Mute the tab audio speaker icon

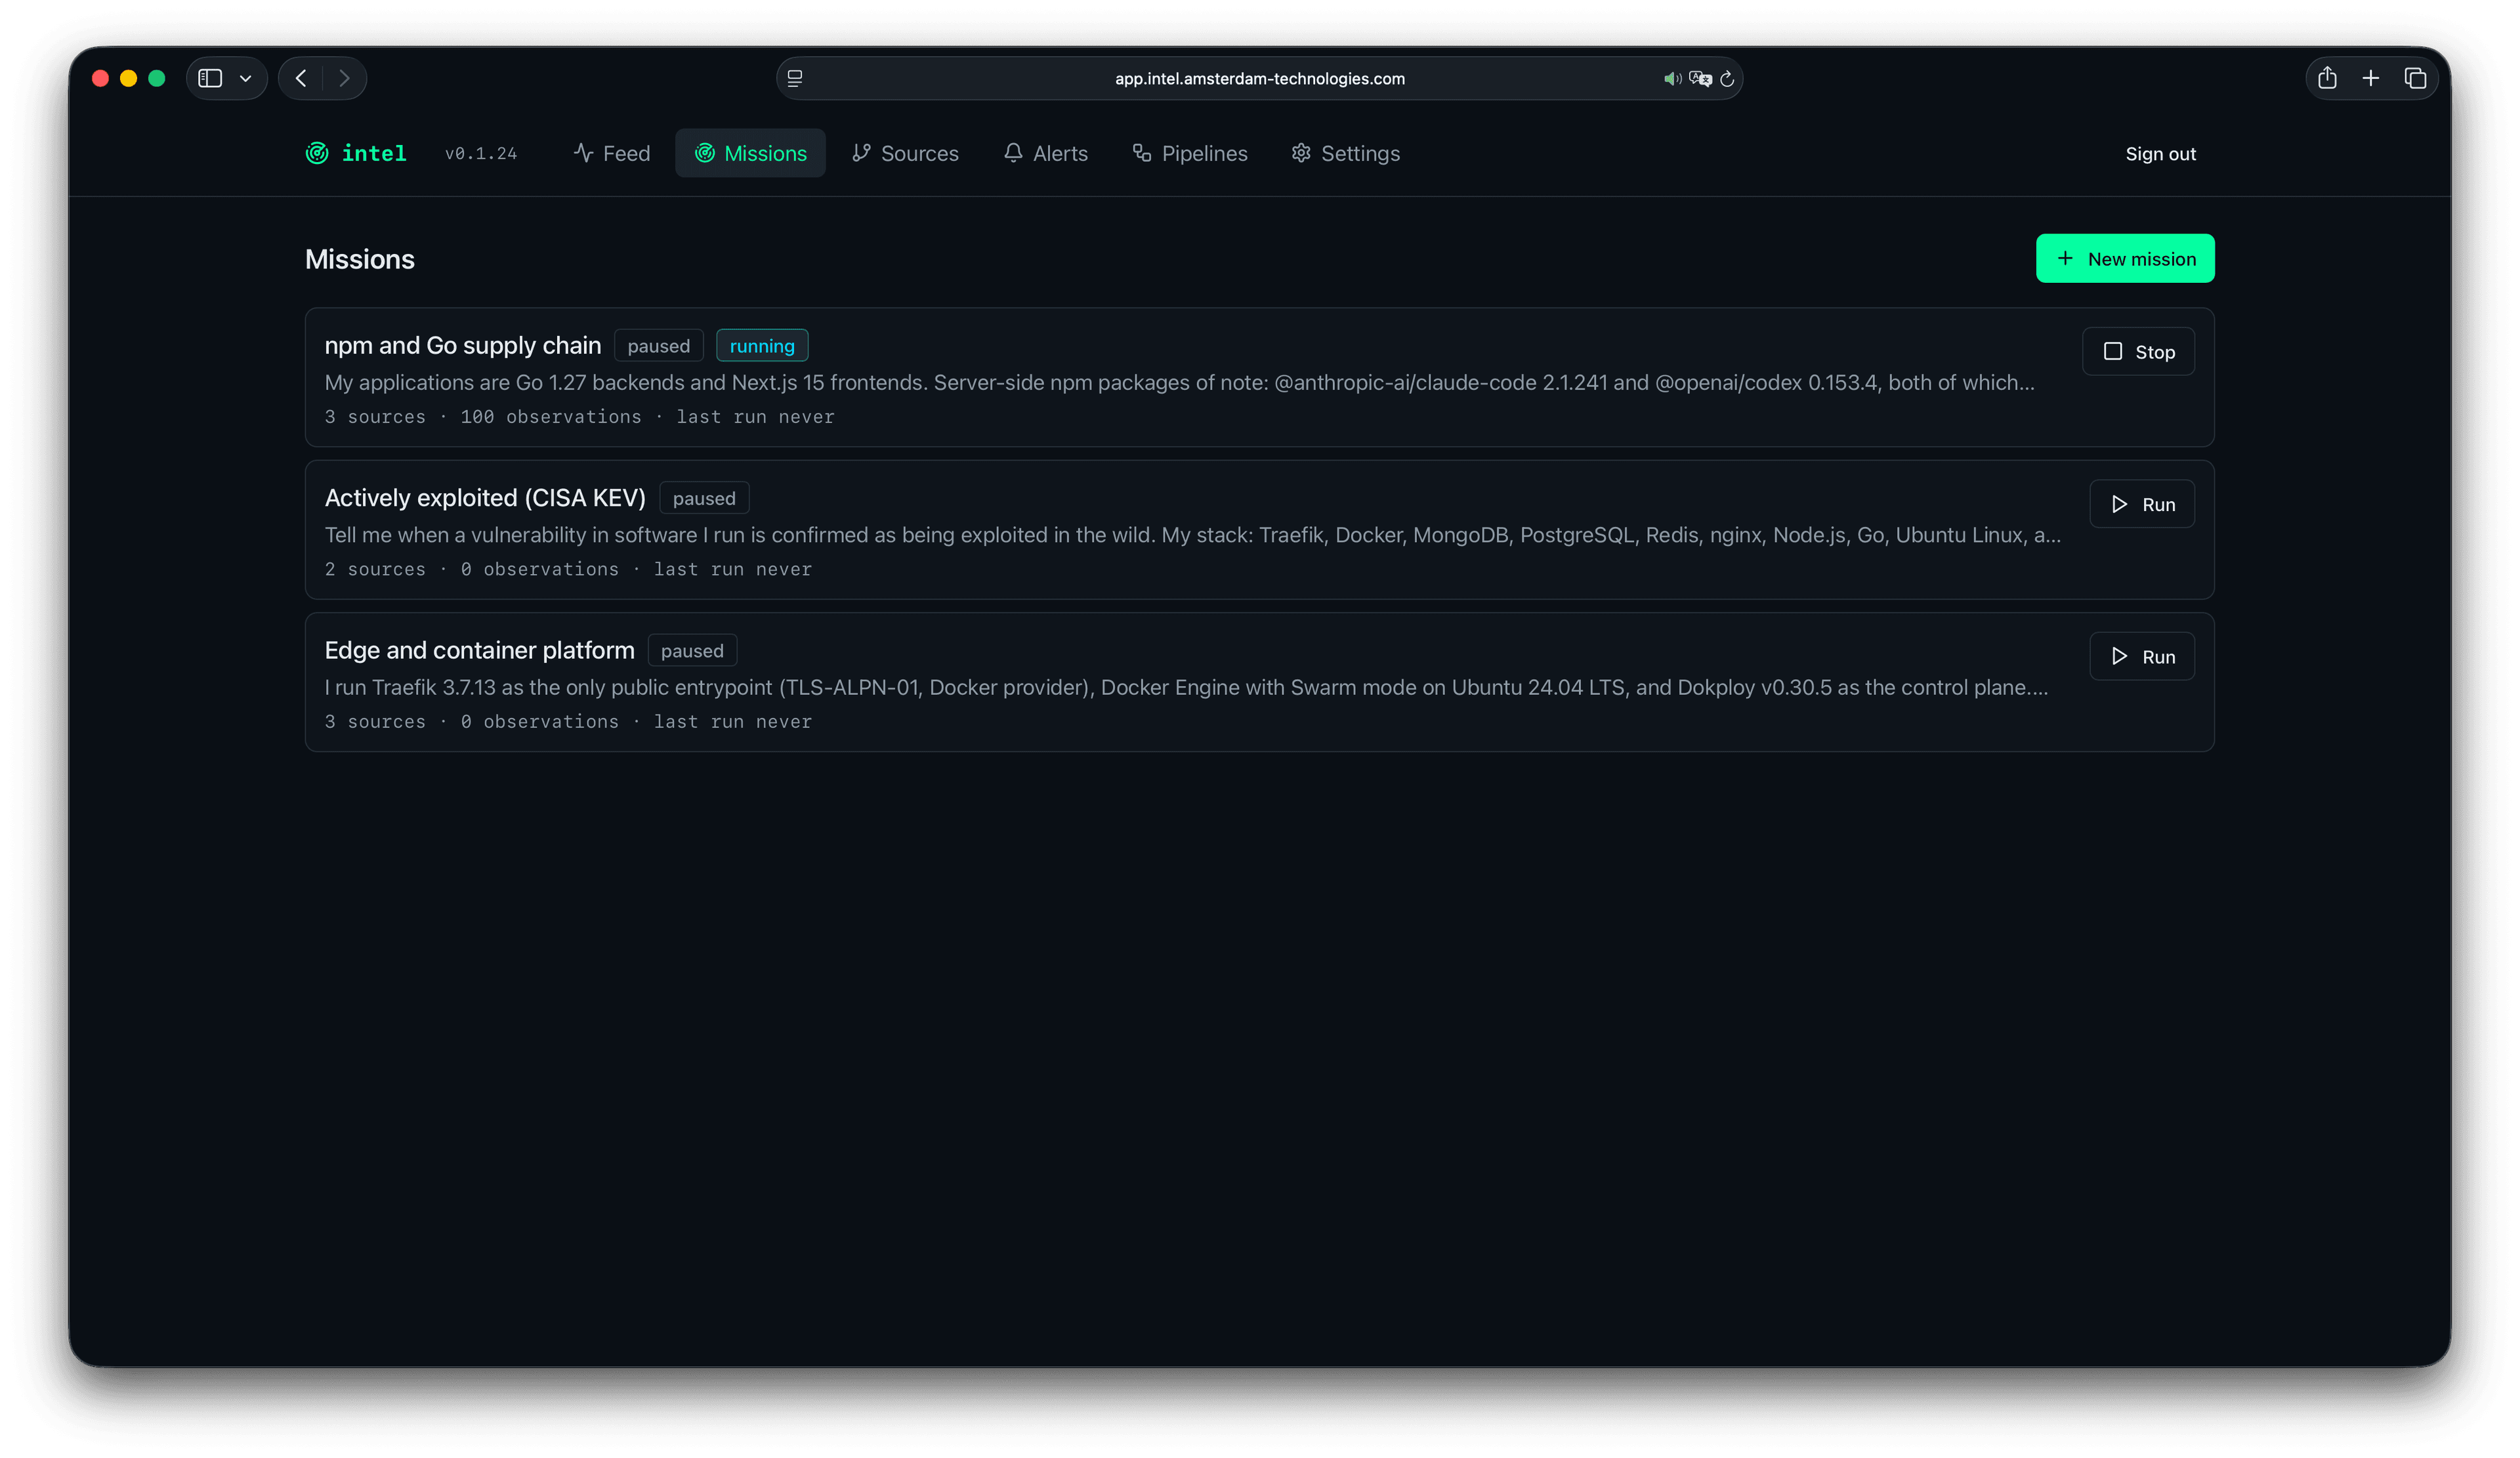click(1671, 78)
